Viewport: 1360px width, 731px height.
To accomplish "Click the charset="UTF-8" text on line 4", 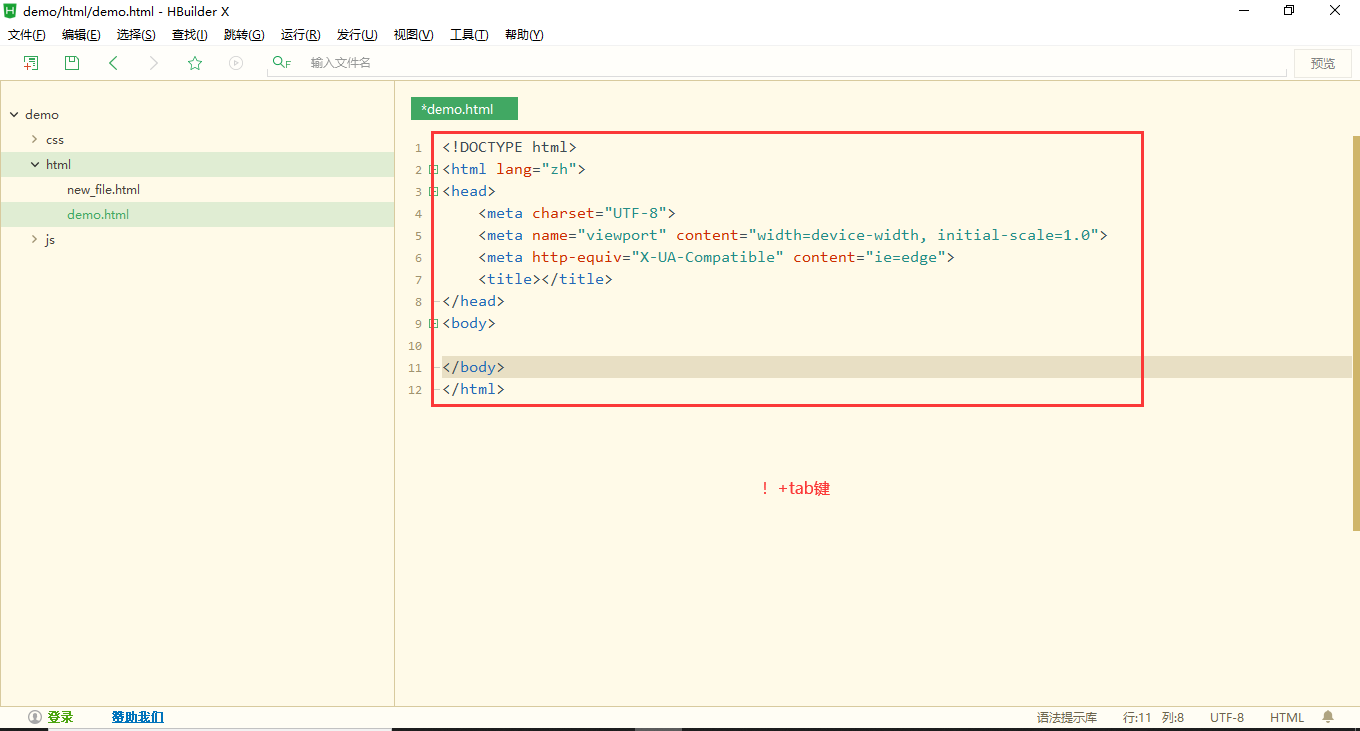I will pos(600,214).
